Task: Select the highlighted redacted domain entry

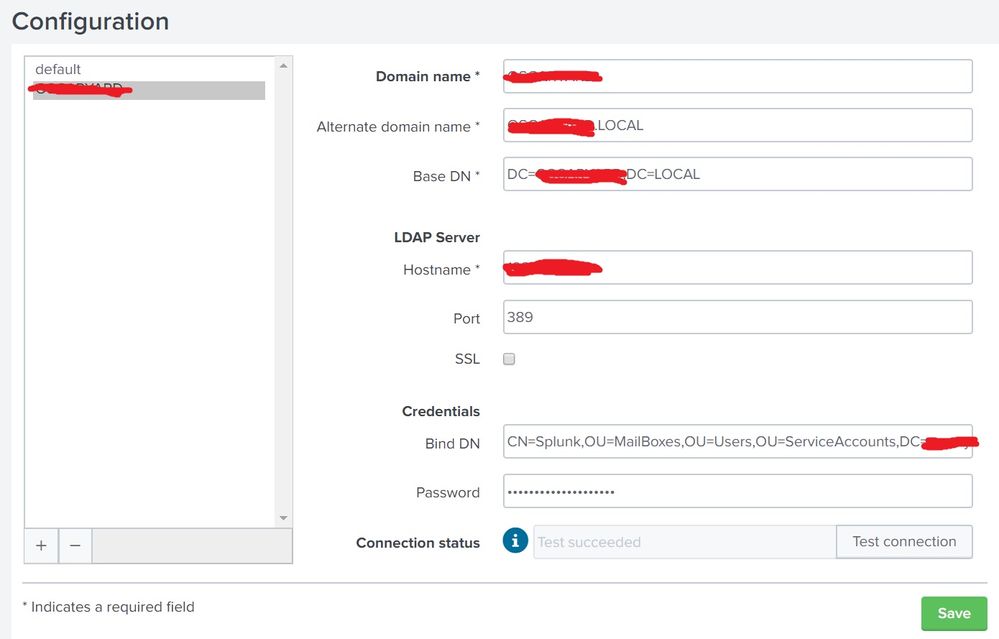Action: (148, 90)
